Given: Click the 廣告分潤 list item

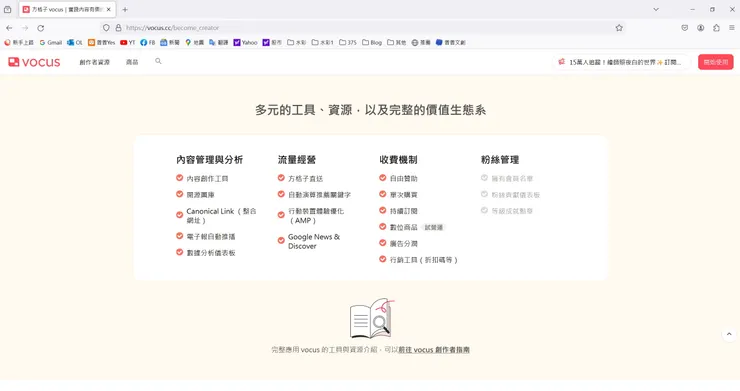Looking at the screenshot, I should [404, 244].
